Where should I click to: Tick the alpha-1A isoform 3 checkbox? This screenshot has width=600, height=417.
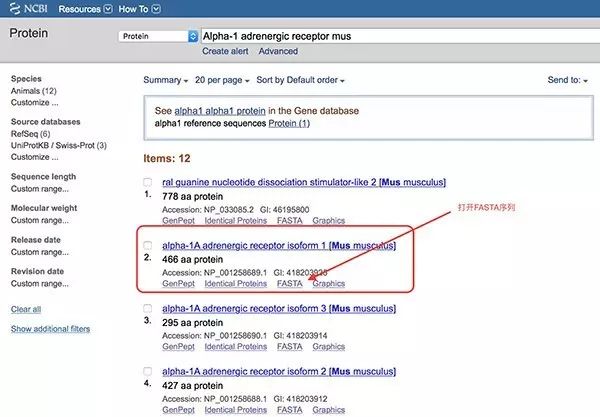(x=149, y=309)
